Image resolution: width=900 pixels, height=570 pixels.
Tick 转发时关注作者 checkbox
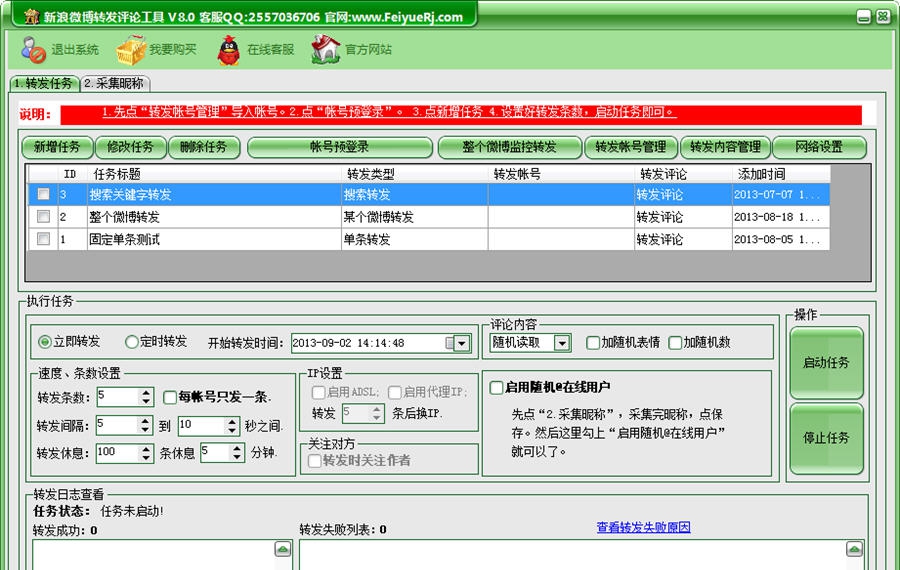coord(315,461)
